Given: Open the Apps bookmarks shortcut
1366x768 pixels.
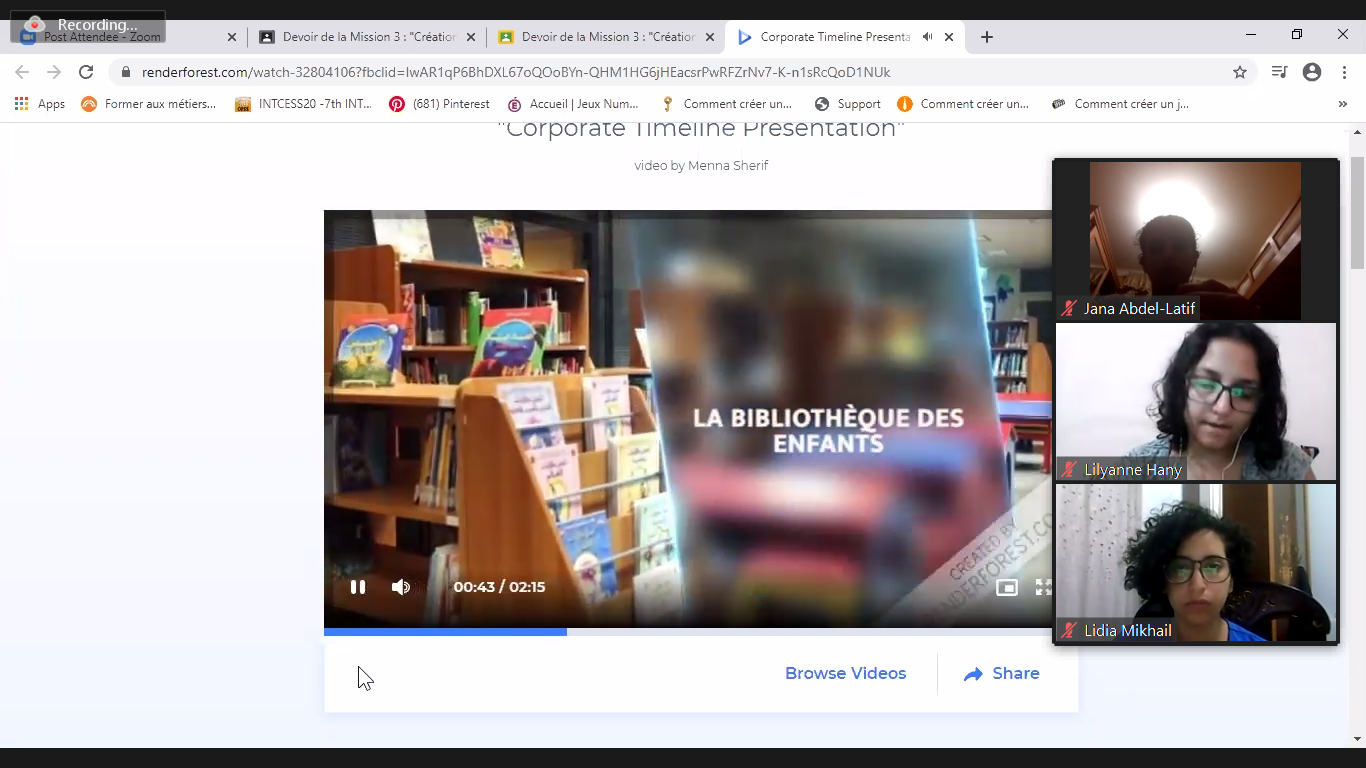Looking at the screenshot, I should coord(40,104).
